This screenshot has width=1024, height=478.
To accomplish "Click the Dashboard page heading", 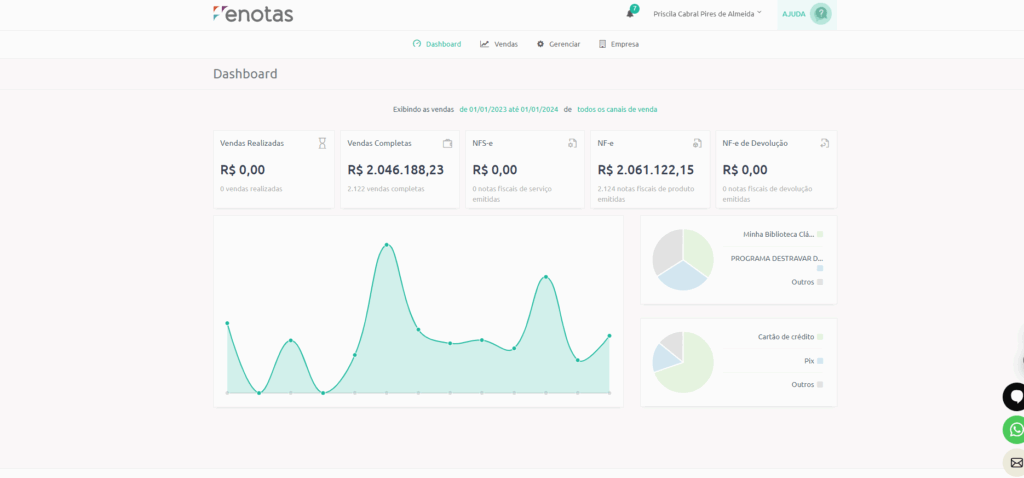I will (245, 74).
